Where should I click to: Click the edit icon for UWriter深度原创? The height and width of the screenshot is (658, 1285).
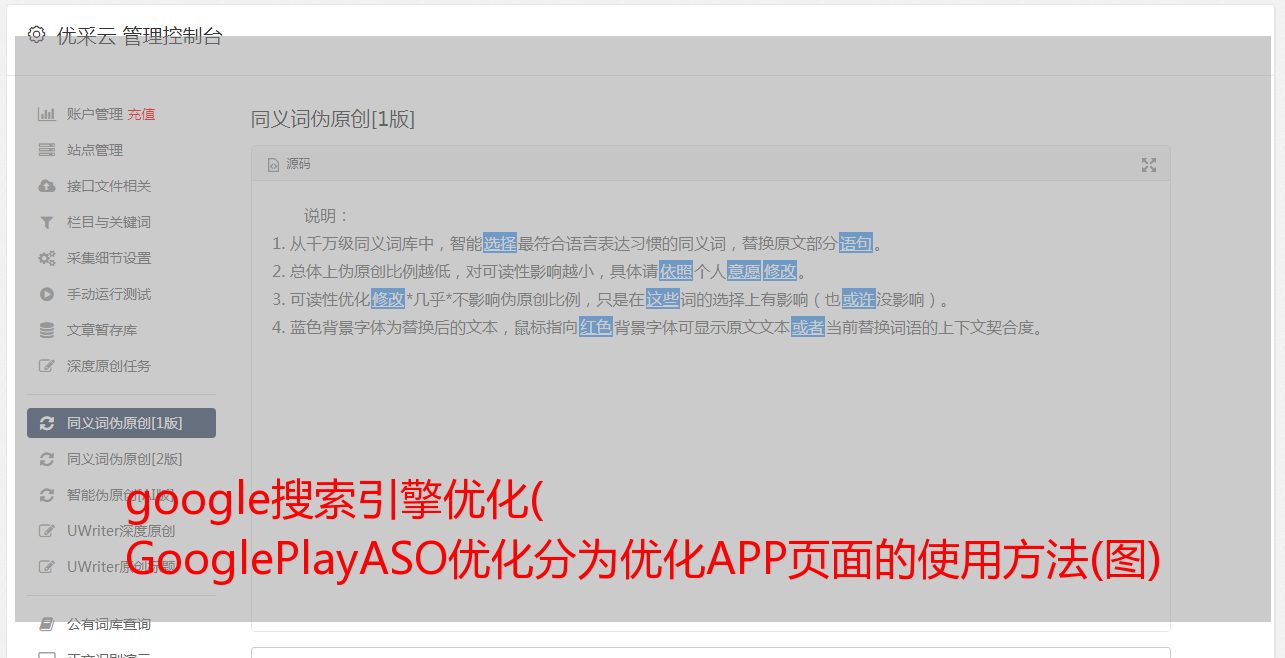click(46, 531)
